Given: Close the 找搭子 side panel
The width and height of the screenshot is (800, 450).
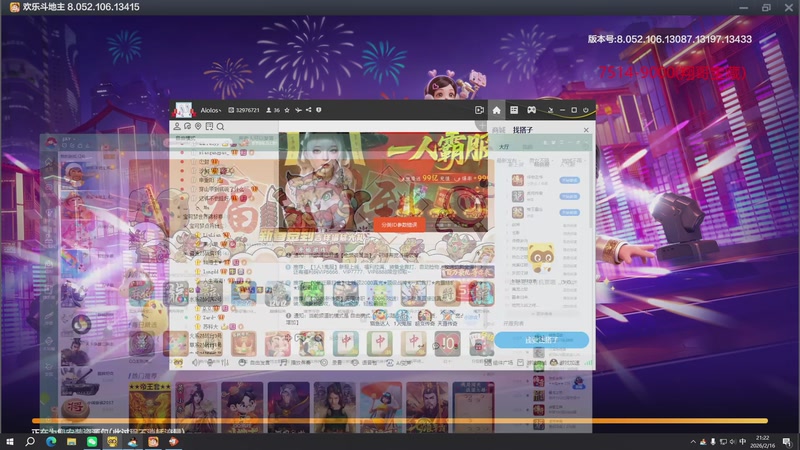Looking at the screenshot, I should click(586, 130).
